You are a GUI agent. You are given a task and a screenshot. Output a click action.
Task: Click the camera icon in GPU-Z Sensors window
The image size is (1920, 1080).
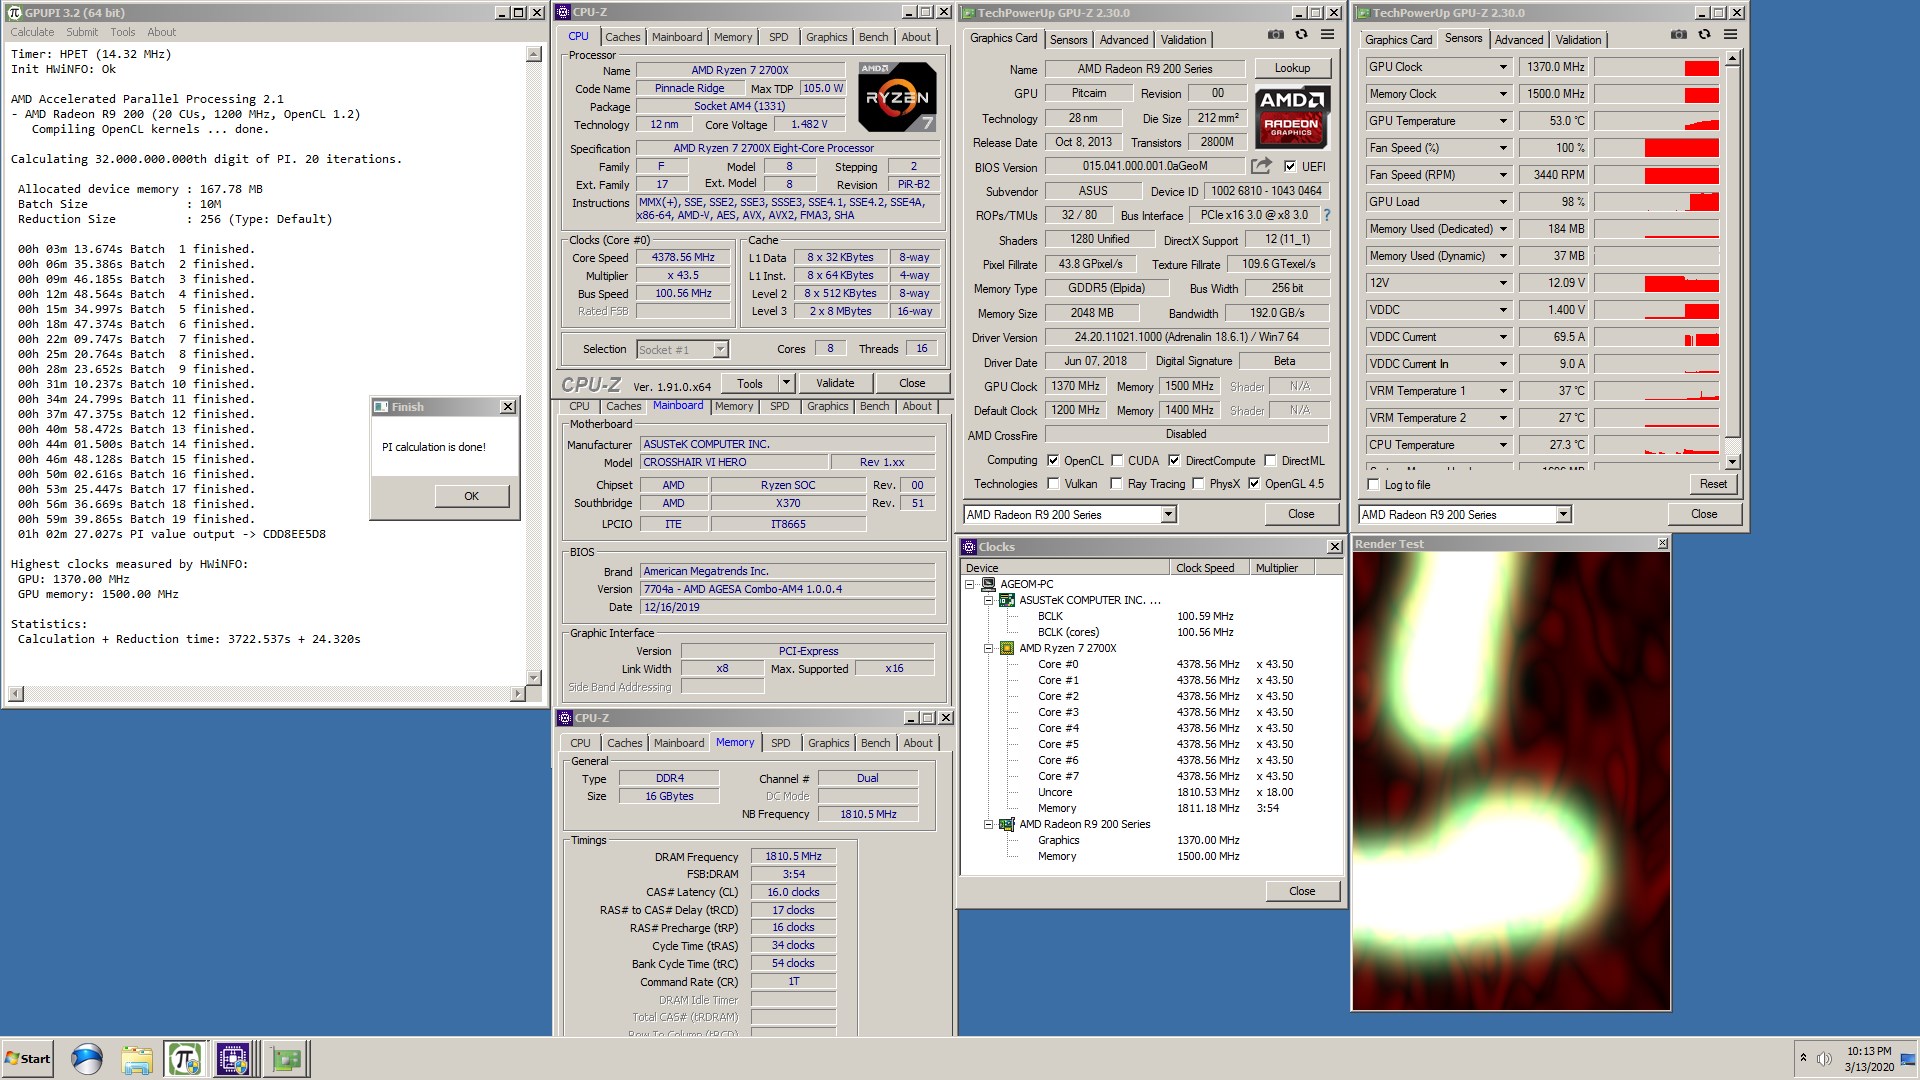pyautogui.click(x=1678, y=35)
